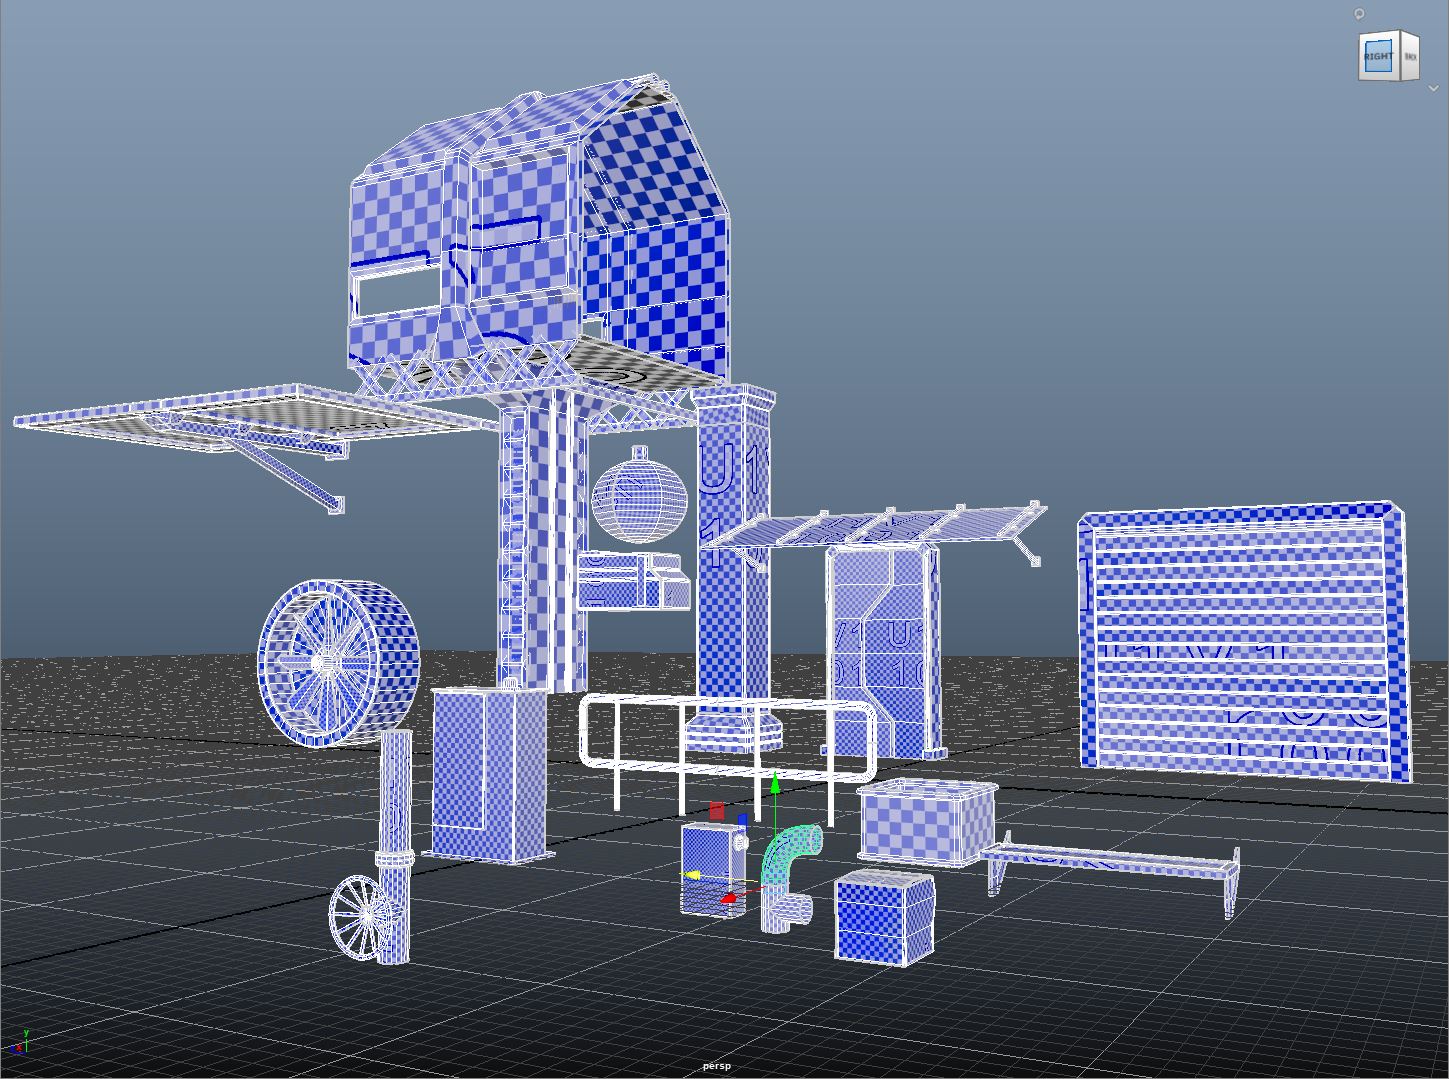Select the small spoked valve wheel

point(360,918)
